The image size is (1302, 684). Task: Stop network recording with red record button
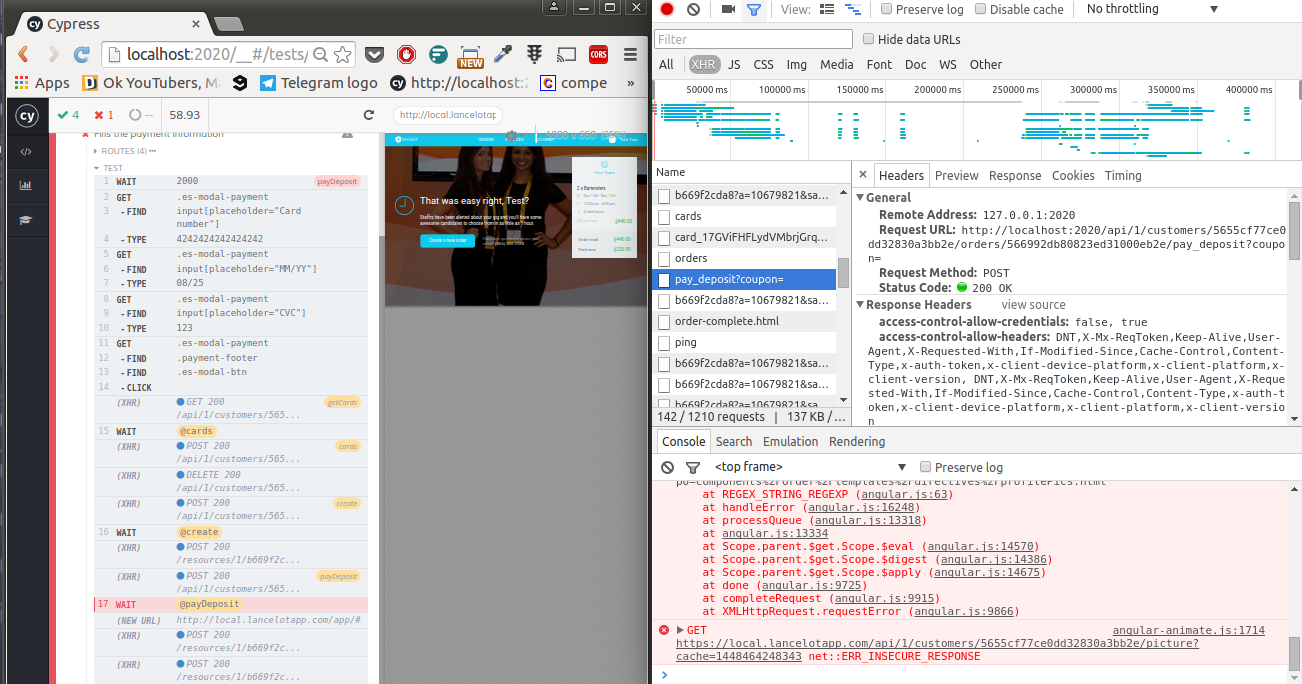point(667,9)
